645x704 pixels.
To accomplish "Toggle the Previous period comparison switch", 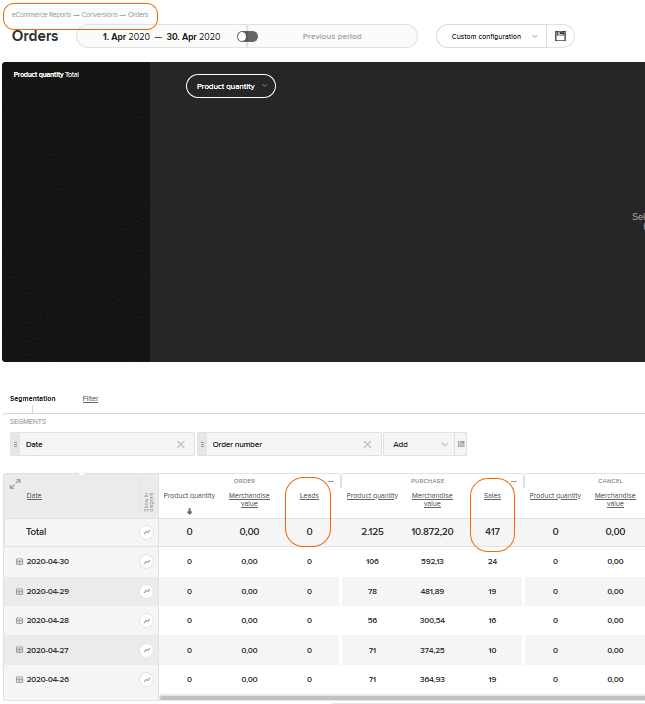I will (247, 36).
